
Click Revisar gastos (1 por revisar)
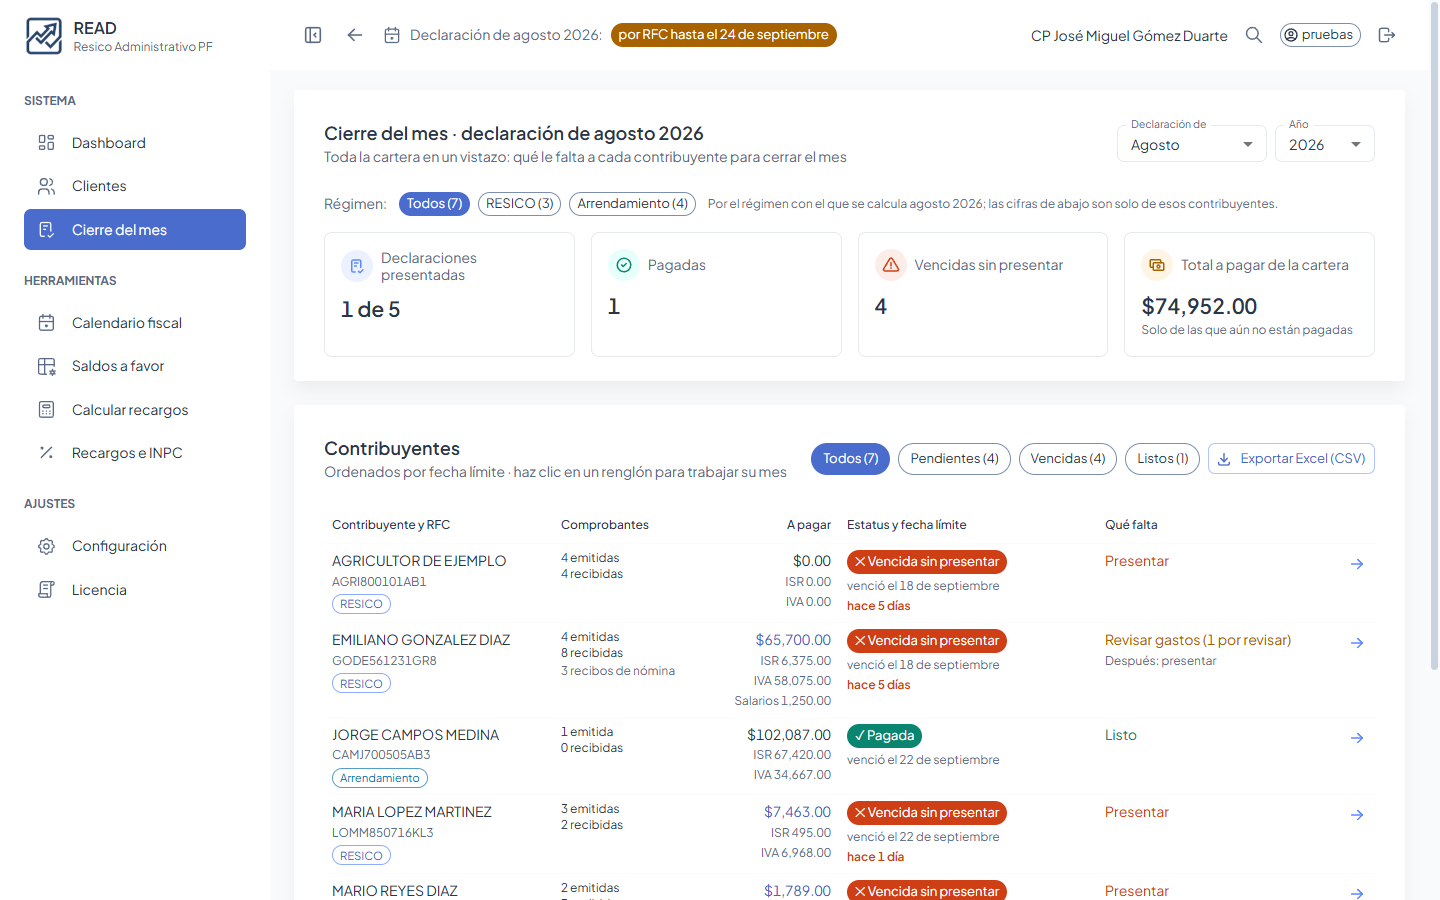(1198, 640)
